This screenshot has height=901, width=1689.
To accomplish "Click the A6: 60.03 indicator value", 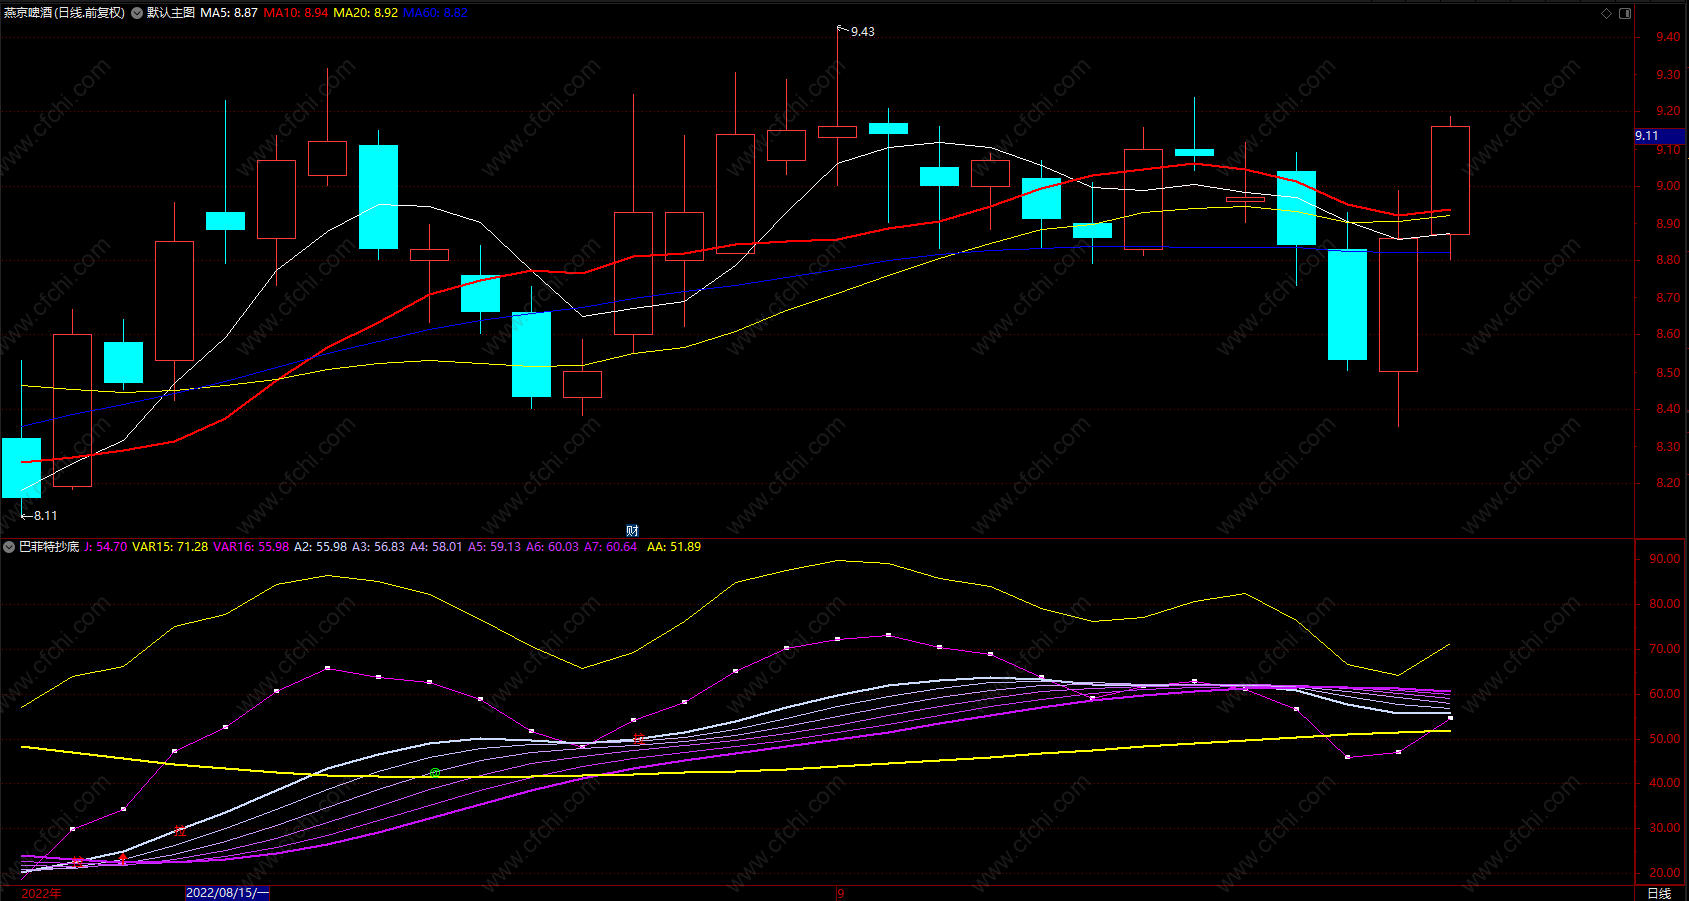I will 552,547.
